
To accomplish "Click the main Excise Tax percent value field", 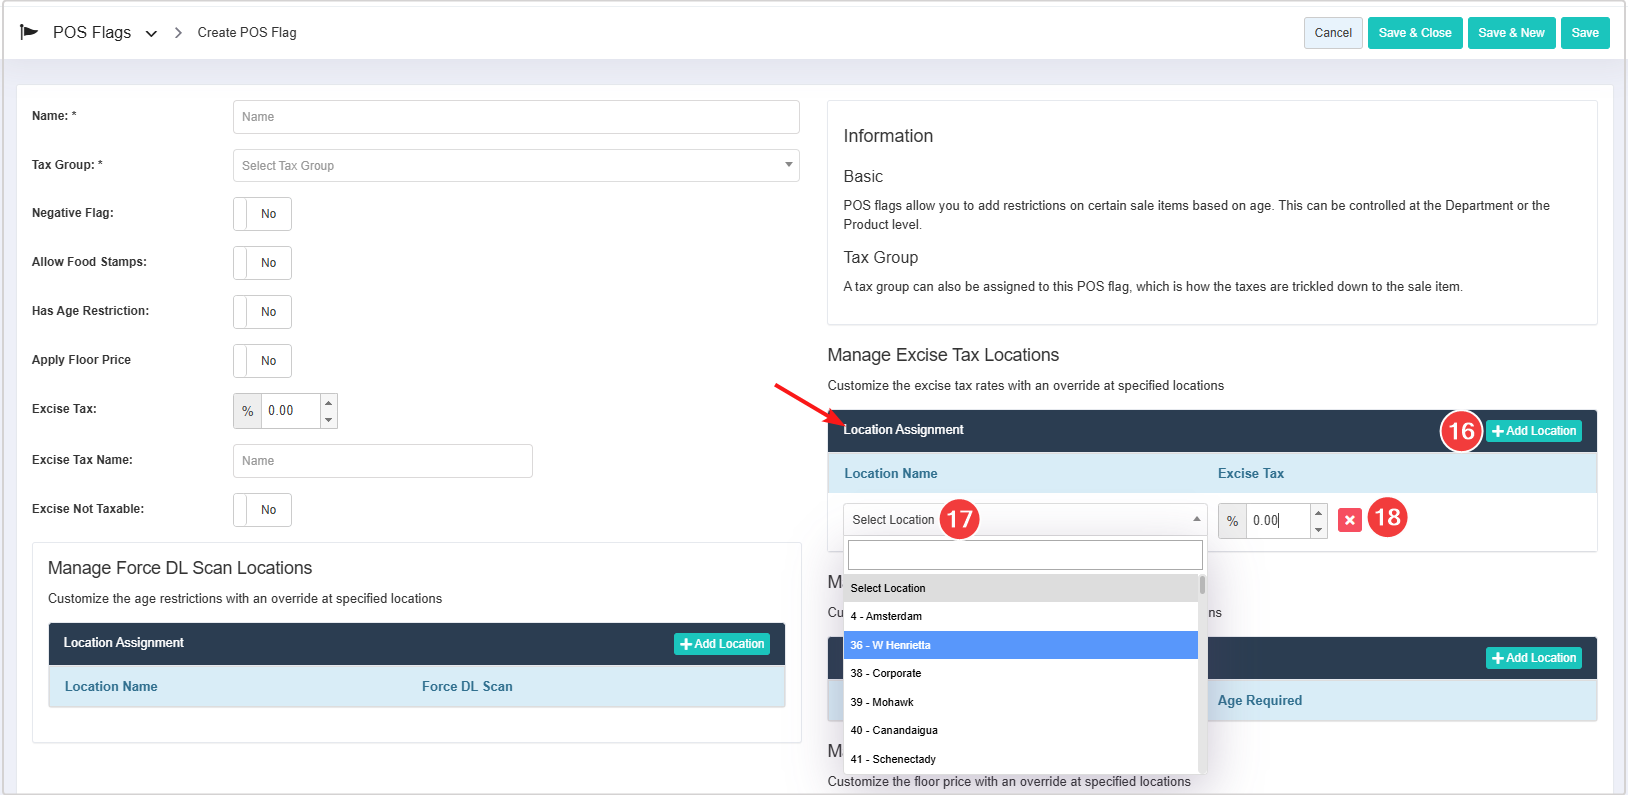I will pyautogui.click(x=291, y=411).
